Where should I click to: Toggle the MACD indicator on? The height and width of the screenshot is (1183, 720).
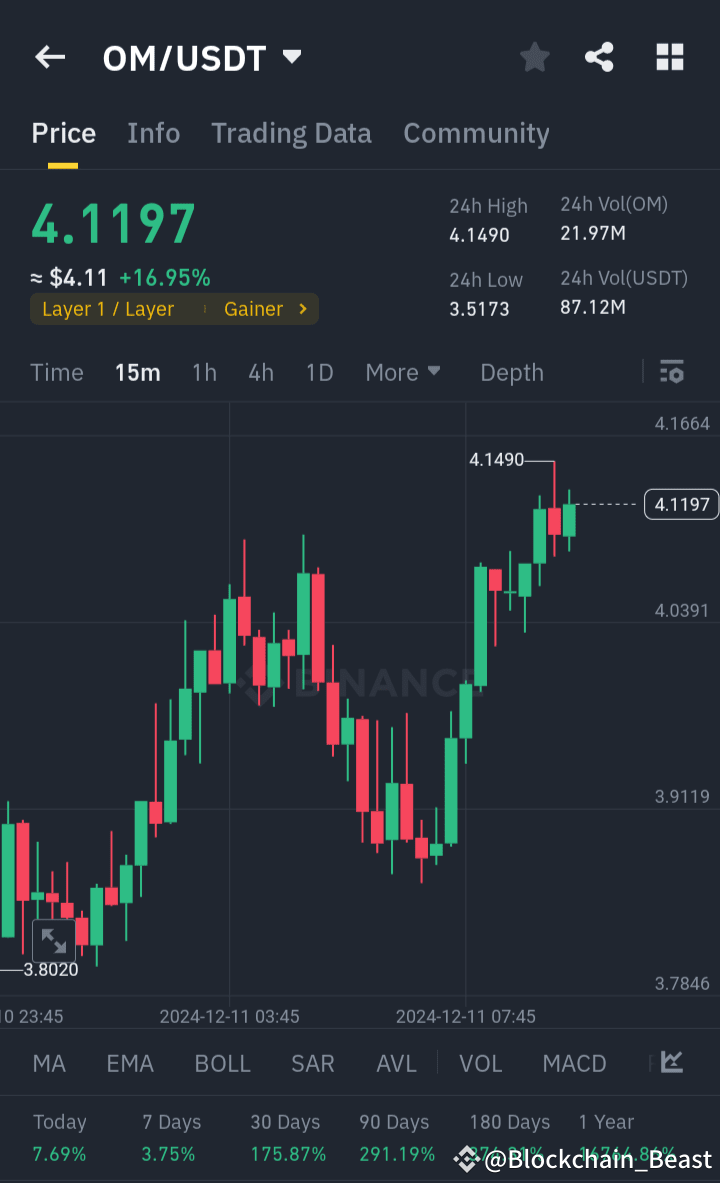coord(574,1063)
